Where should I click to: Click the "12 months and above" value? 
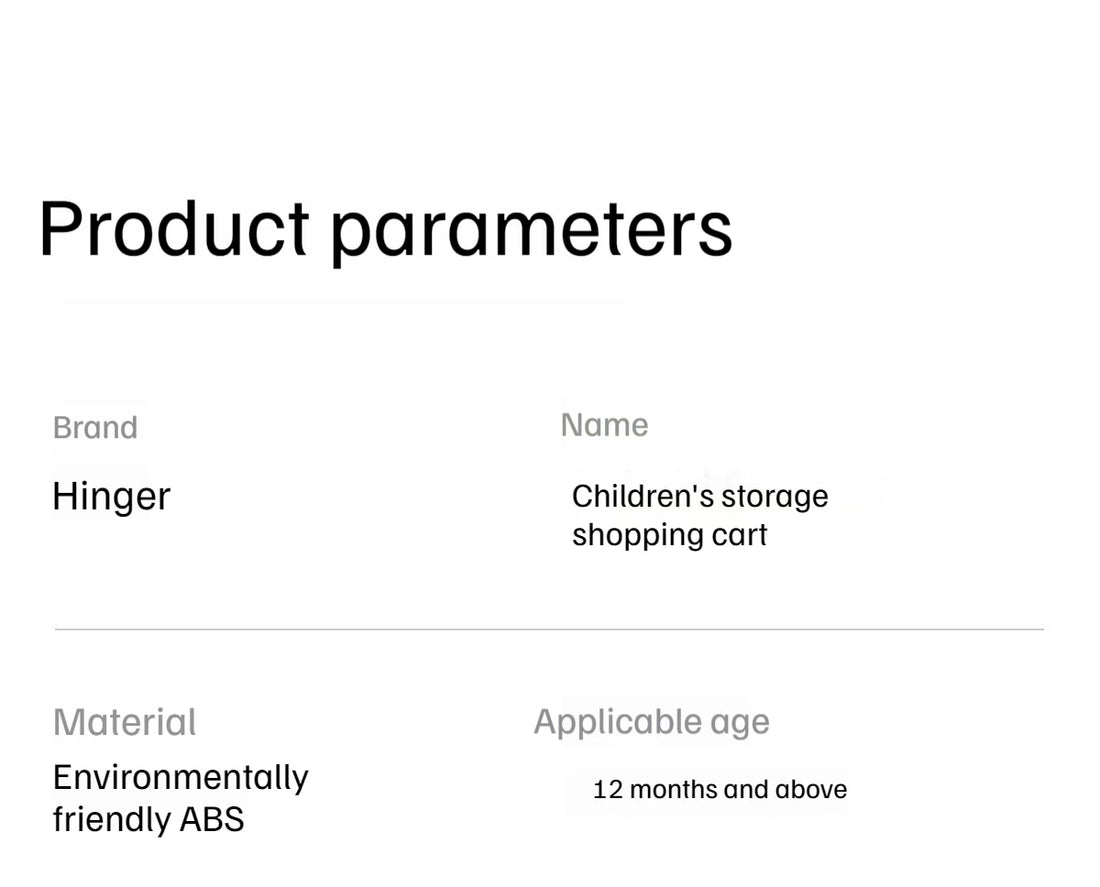click(719, 789)
